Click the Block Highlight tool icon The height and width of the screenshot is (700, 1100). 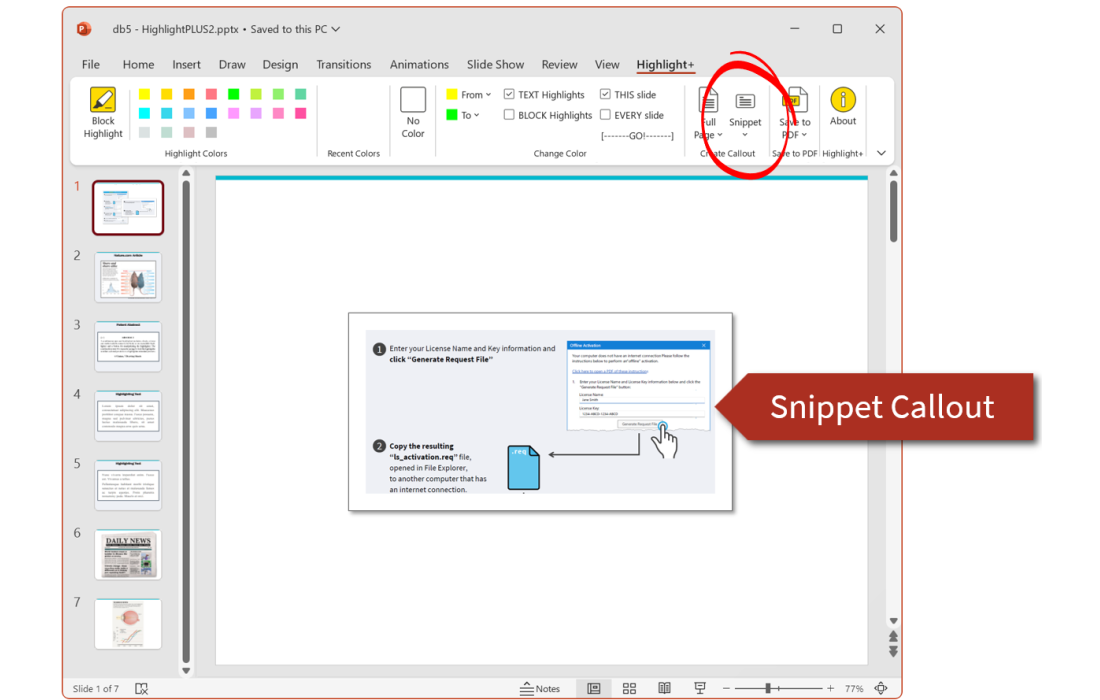pyautogui.click(x=103, y=101)
